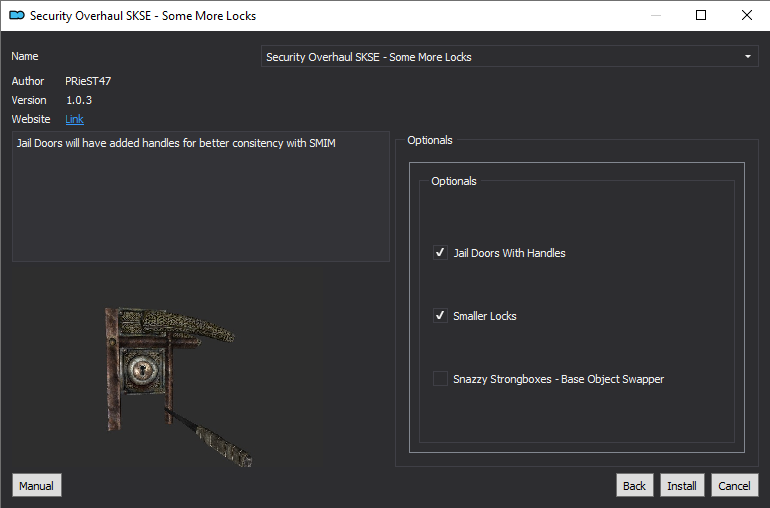The width and height of the screenshot is (770, 508).
Task: Click the Snazzy Strongboxes label text
Action: coord(558,379)
